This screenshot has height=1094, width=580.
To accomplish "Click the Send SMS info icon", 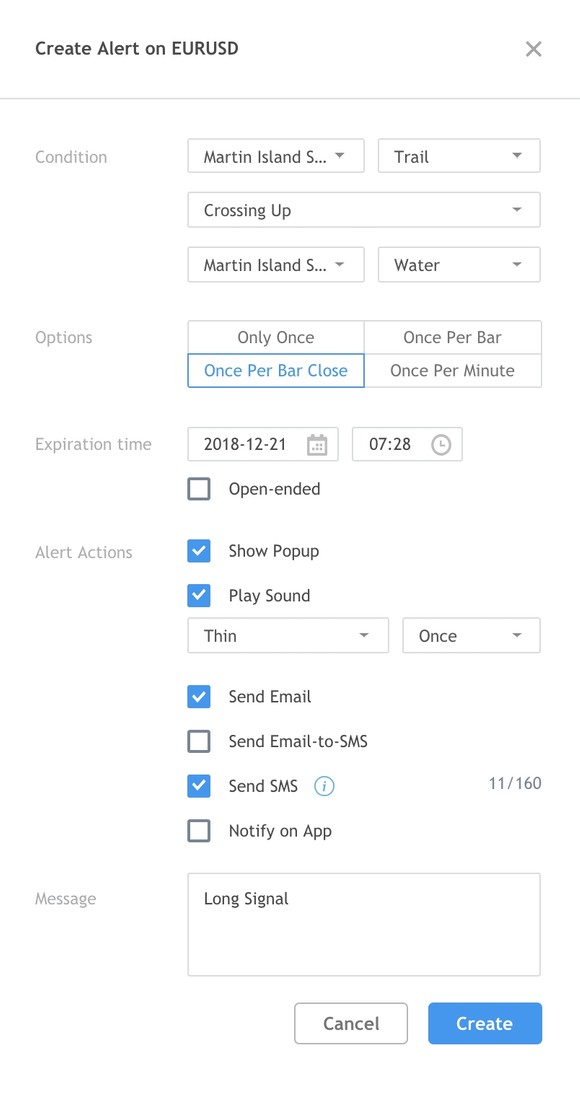I will (324, 786).
